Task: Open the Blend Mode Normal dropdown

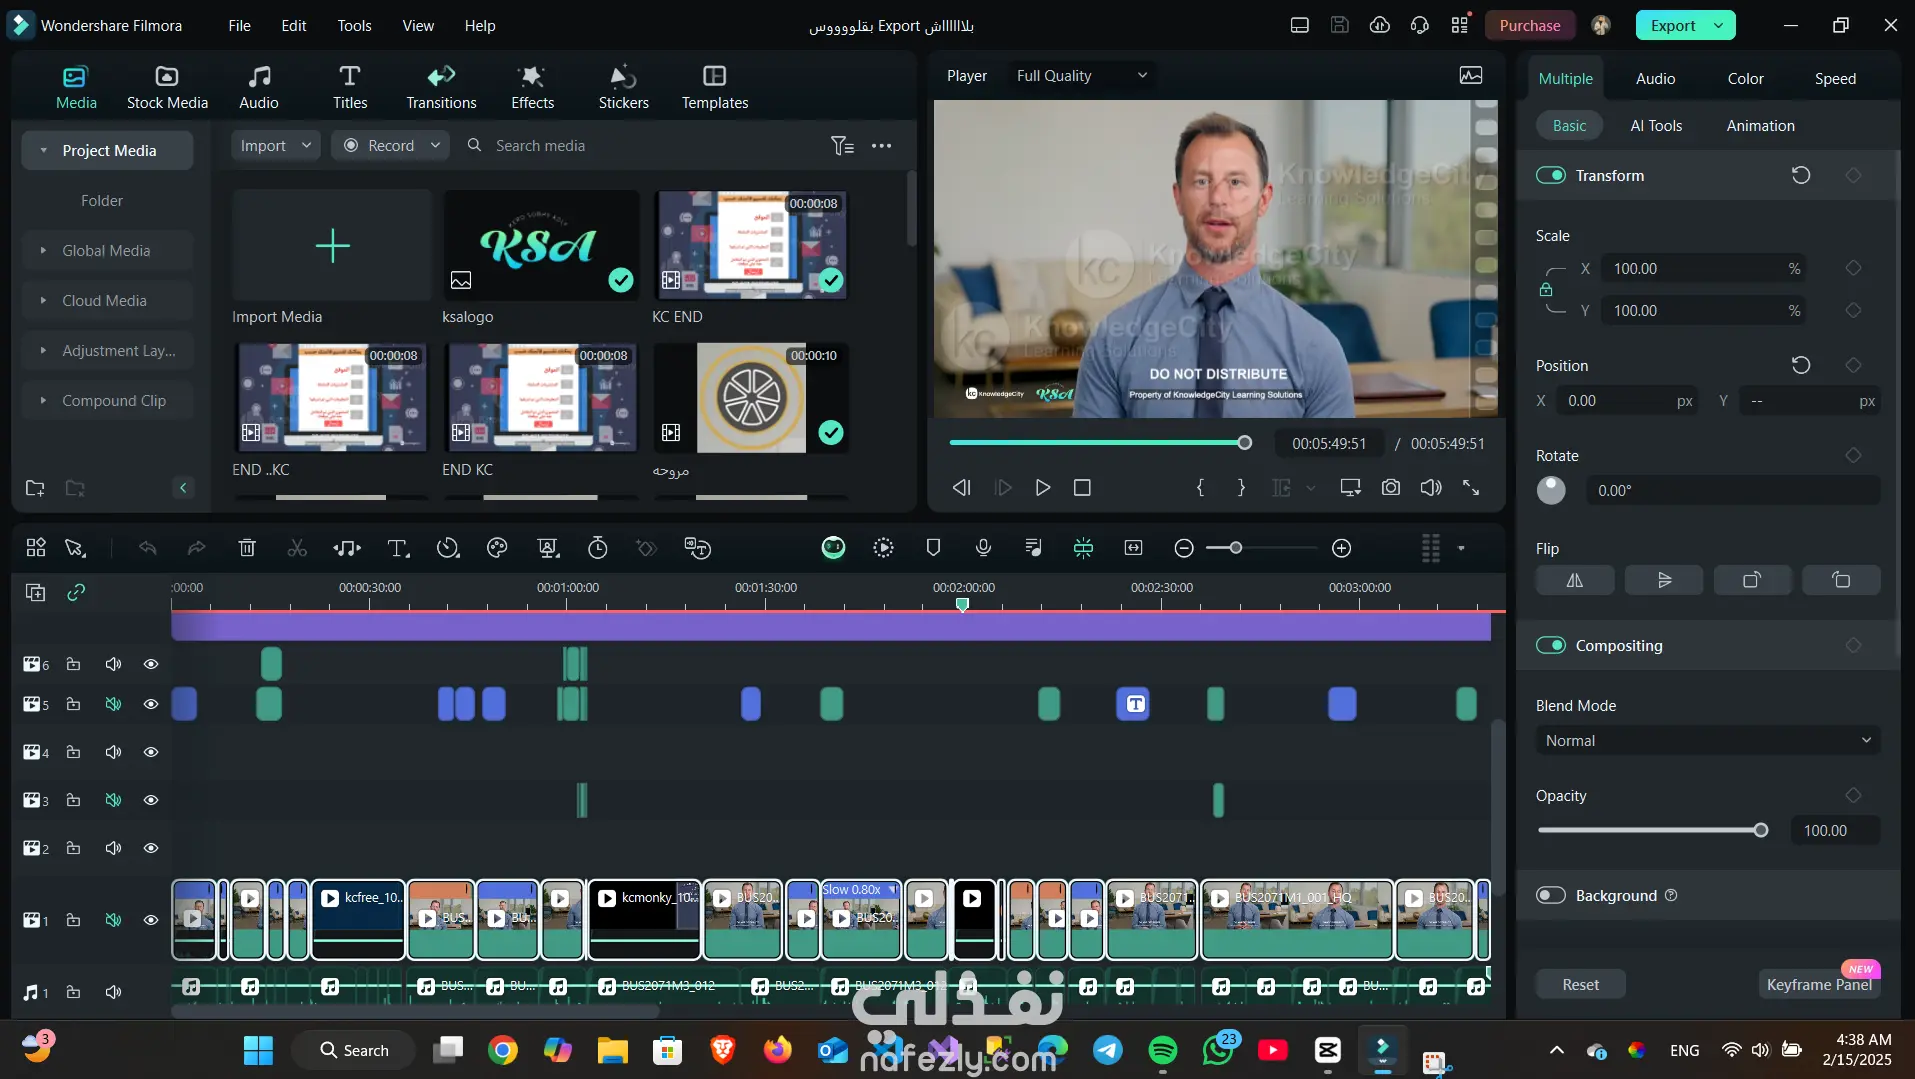Action: (x=1707, y=741)
